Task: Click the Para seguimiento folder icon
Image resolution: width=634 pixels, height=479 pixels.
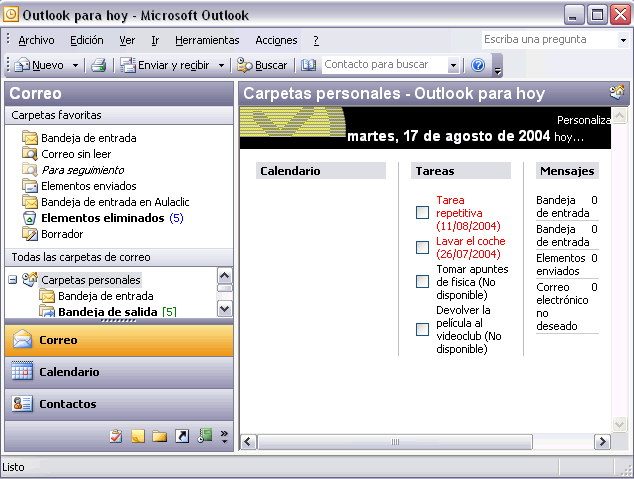Action: coord(30,170)
